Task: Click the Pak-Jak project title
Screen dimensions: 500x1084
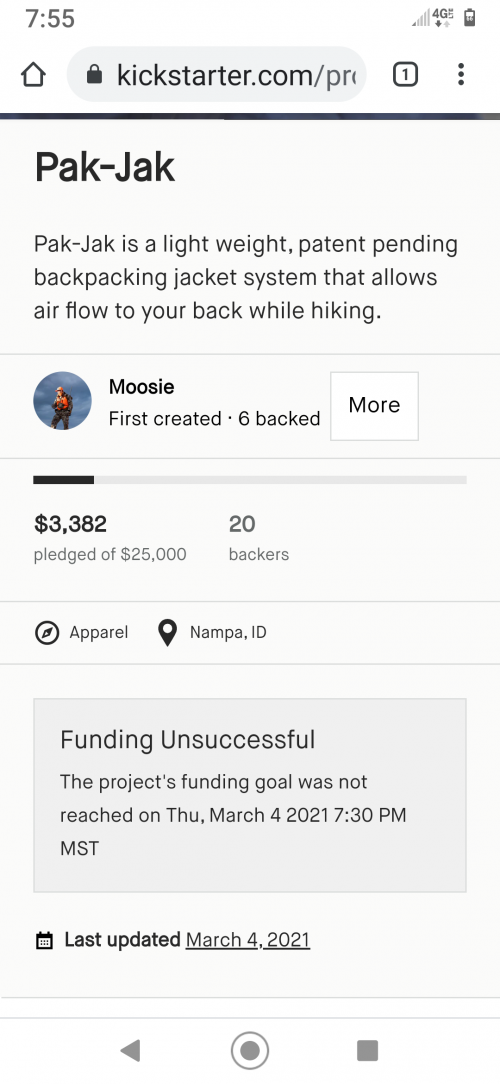Action: coord(104,168)
